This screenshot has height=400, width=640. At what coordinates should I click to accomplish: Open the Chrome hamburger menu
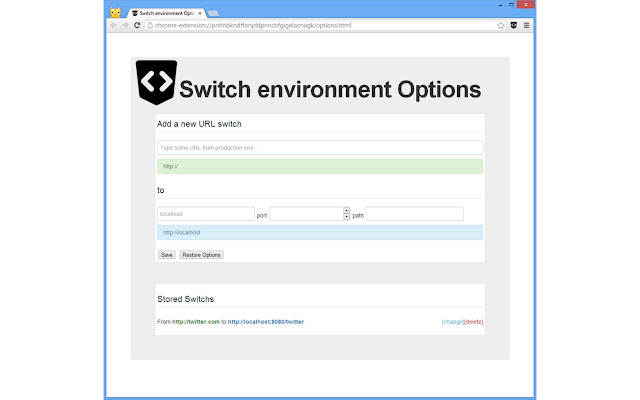click(x=527, y=25)
